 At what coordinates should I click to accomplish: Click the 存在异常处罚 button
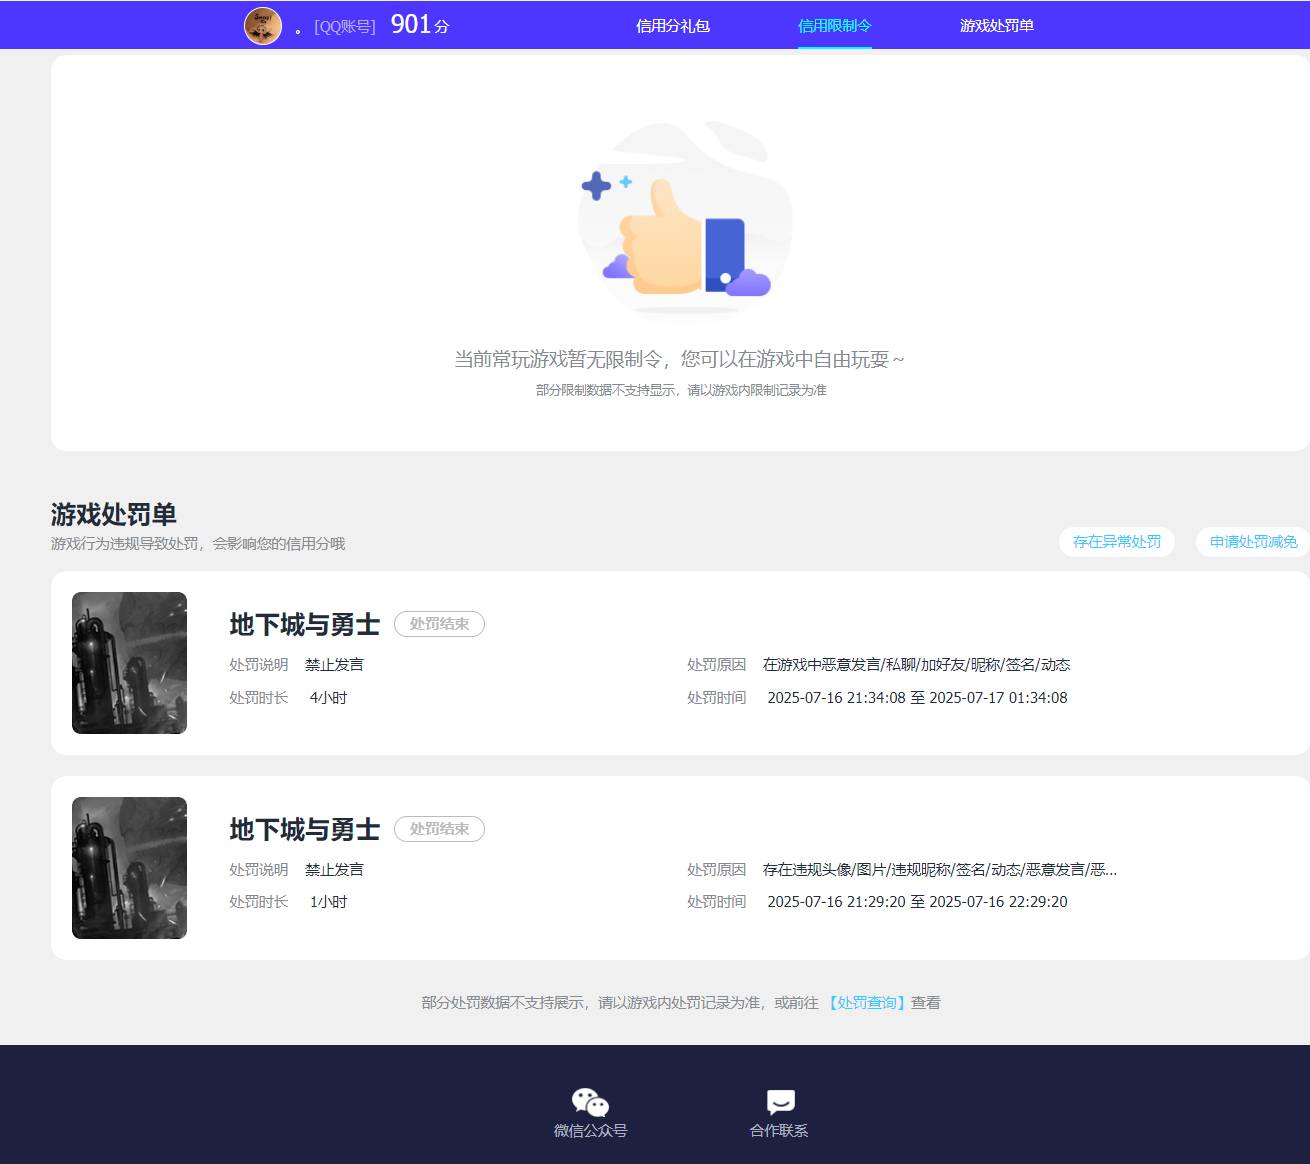[1116, 542]
